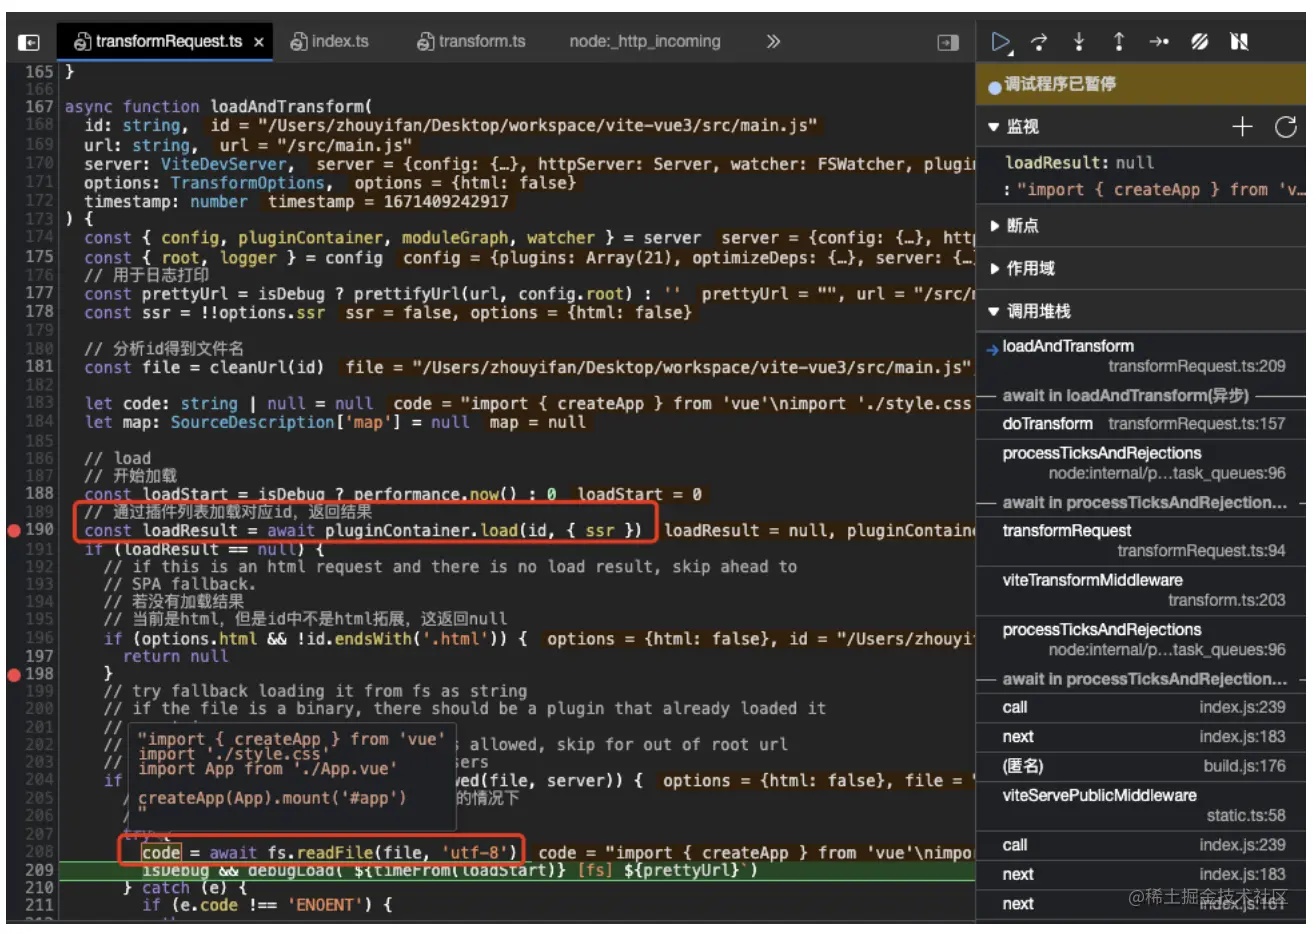Add a new watch expression with the plus icon
Image resolution: width=1316 pixels, height=934 pixels.
click(x=1242, y=127)
